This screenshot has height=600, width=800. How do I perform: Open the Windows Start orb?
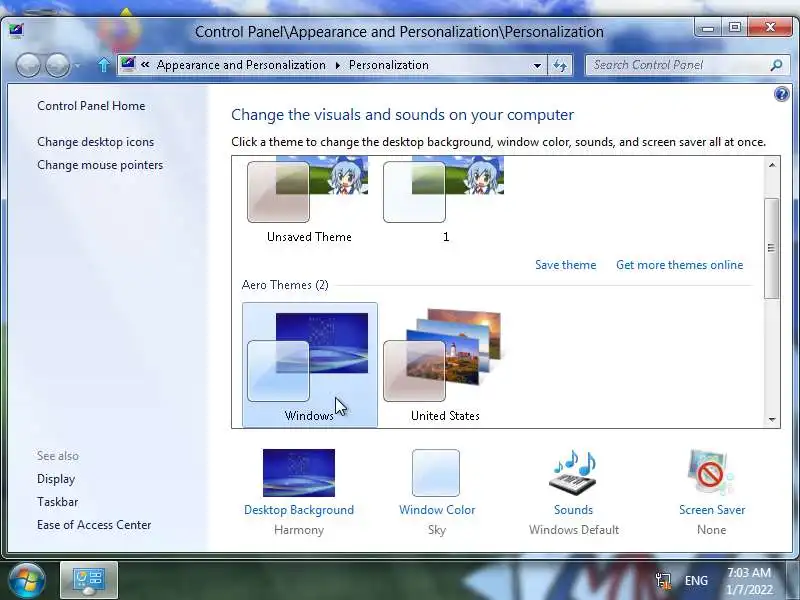(26, 580)
